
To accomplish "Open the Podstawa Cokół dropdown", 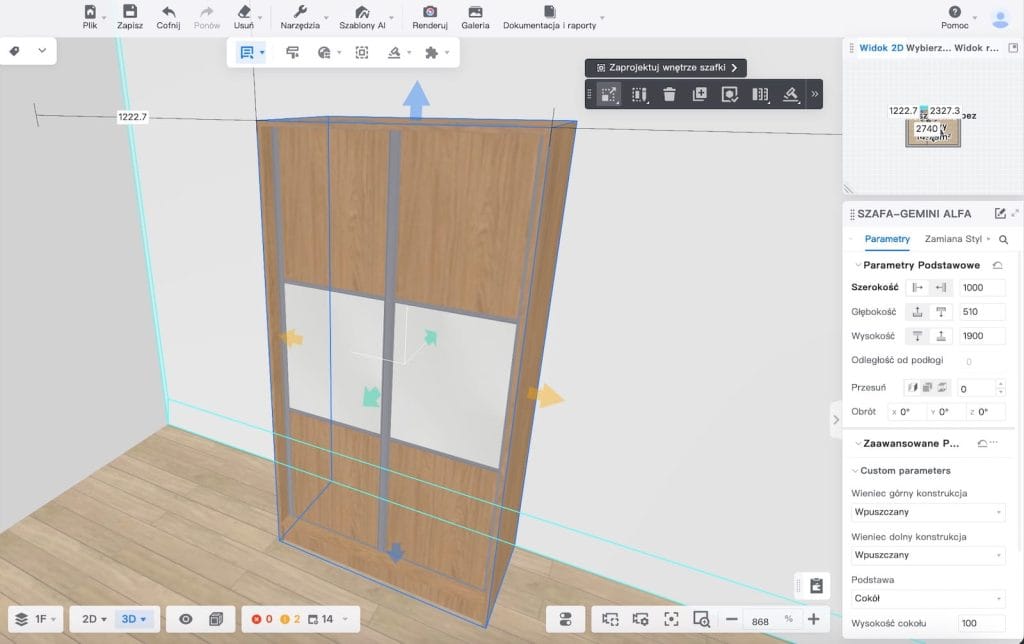I will (x=928, y=598).
